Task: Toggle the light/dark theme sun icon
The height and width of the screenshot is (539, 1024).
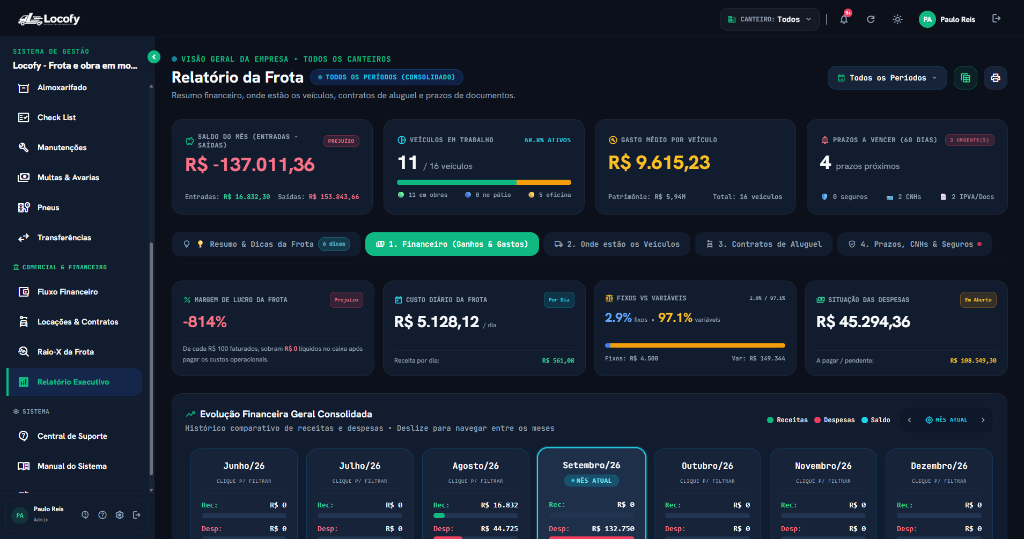Action: point(897,20)
